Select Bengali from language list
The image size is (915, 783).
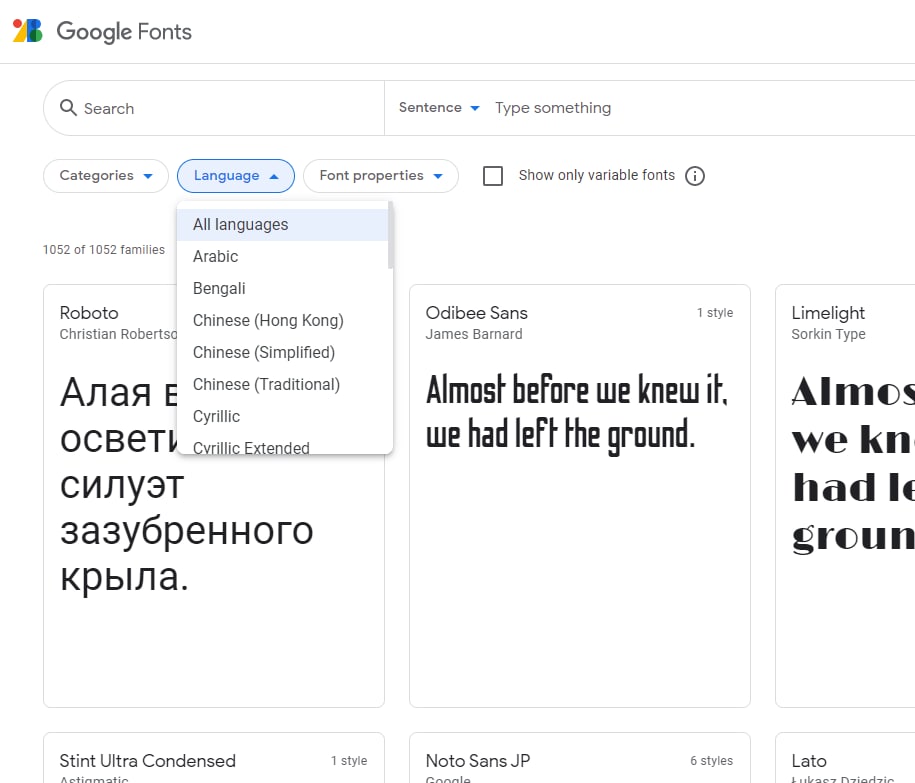[x=282, y=289]
